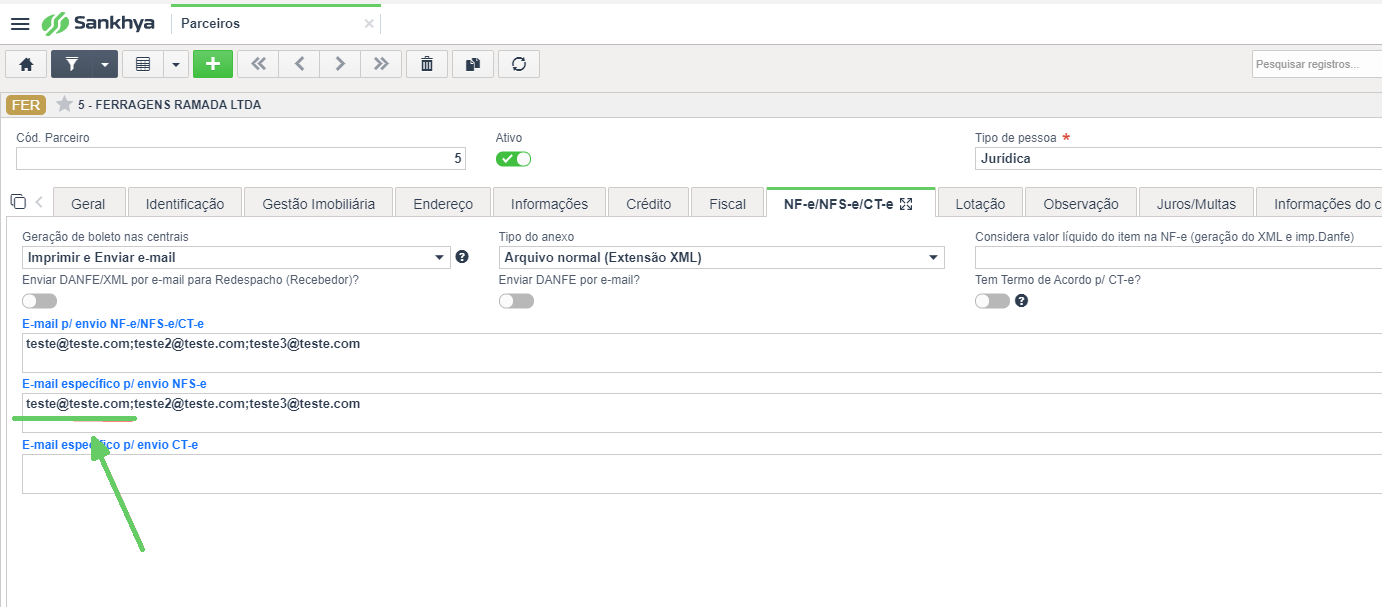Image resolution: width=1382 pixels, height=607 pixels.
Task: Mark partner as favorite with star
Action: pyautogui.click(x=64, y=104)
